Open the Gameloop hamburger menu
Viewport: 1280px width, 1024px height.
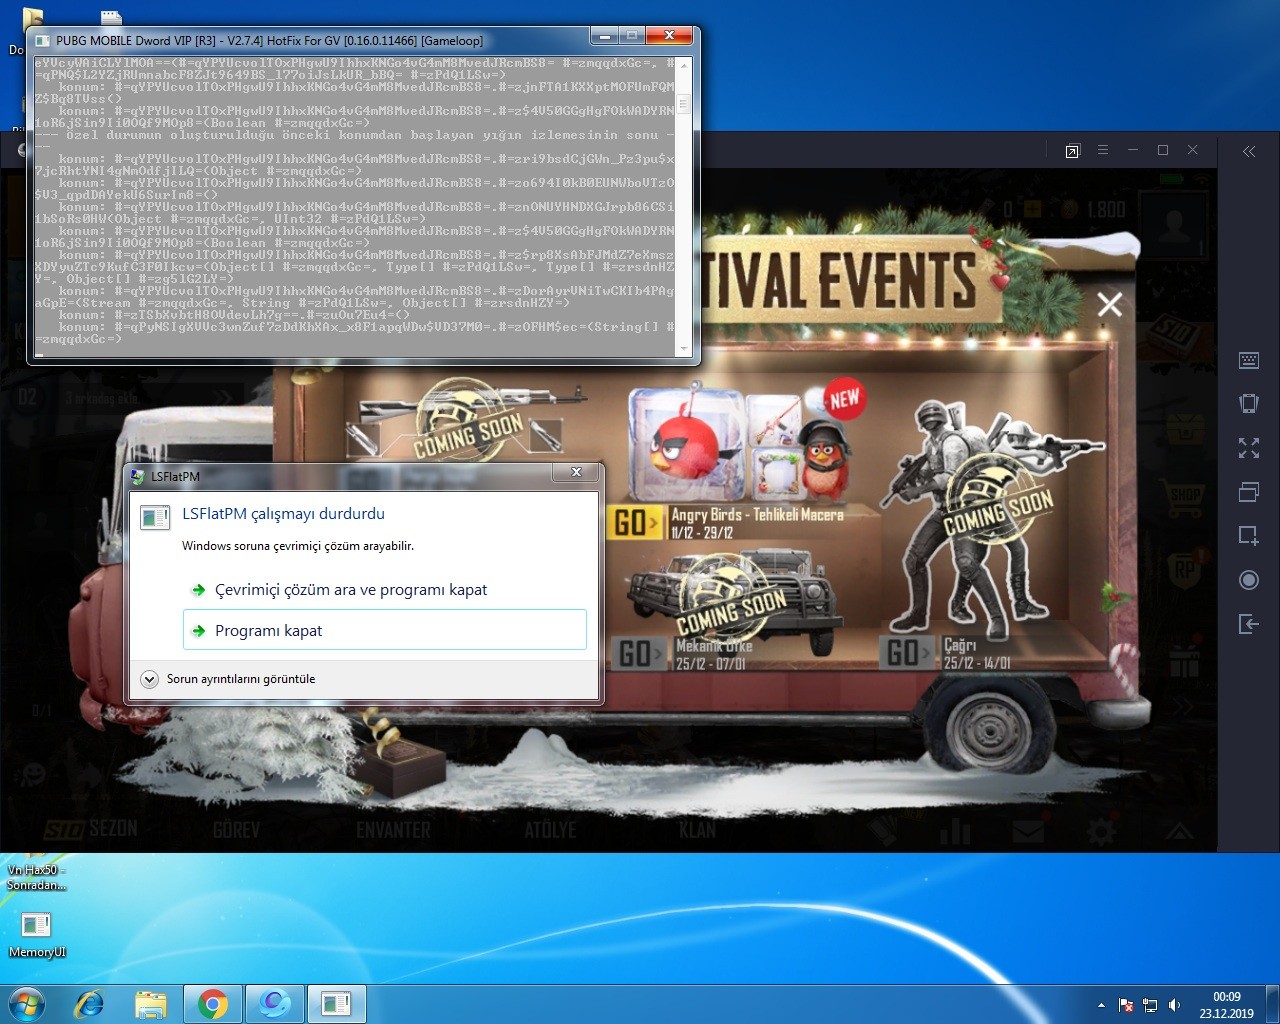coord(1103,150)
